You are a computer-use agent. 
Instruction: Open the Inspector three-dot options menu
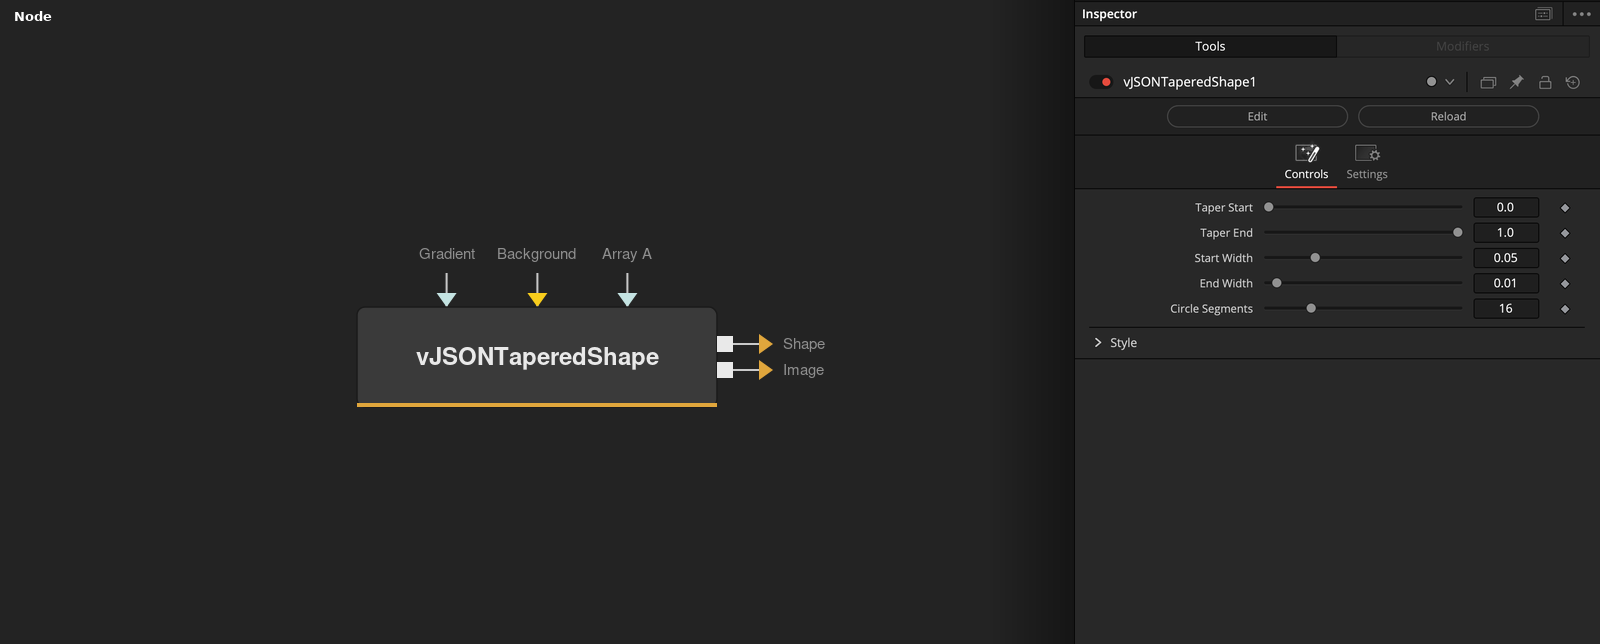coord(1581,14)
